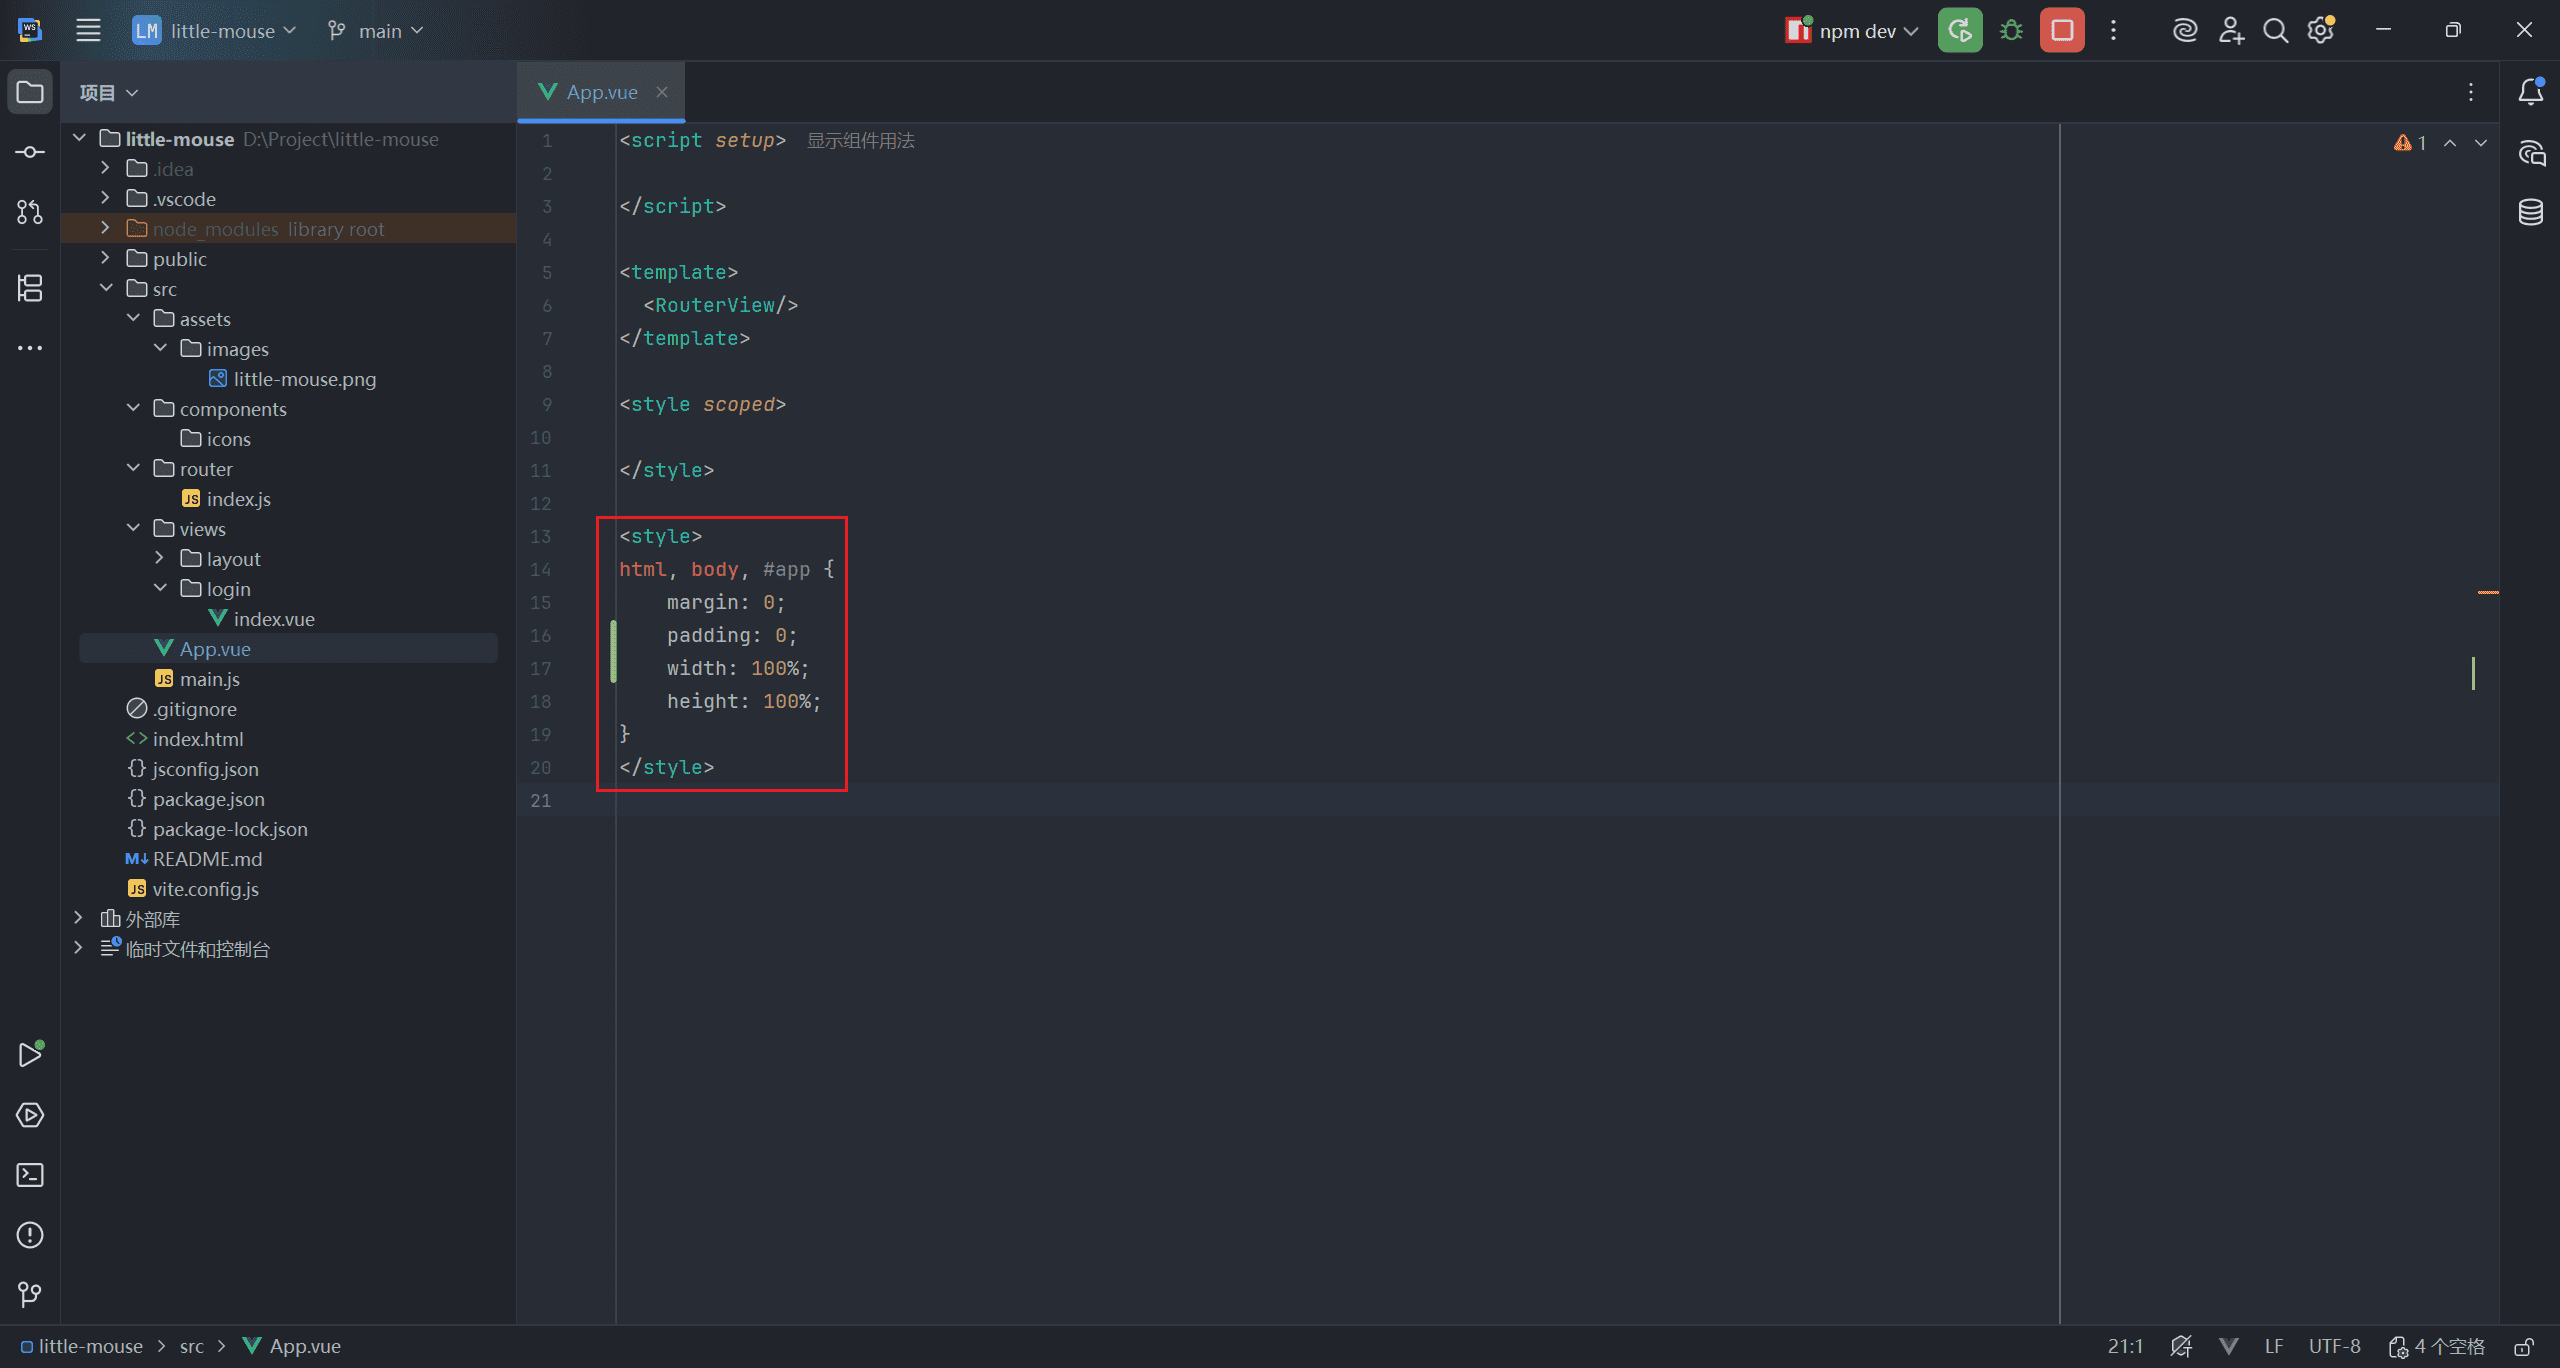Stop the running npm dev process
The width and height of the screenshot is (2560, 1368).
2062,31
